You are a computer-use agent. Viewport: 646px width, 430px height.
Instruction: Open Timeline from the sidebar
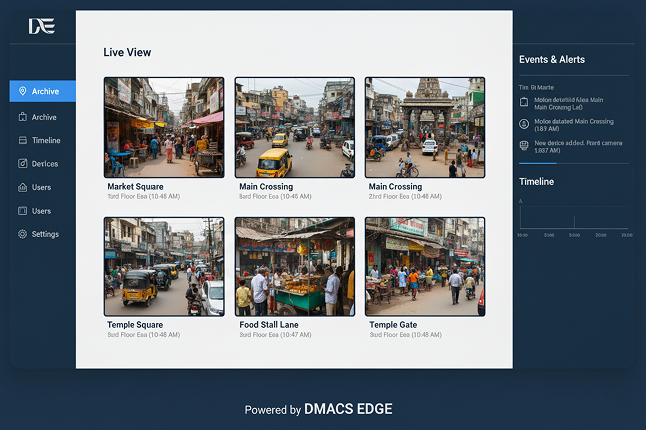pos(43,140)
